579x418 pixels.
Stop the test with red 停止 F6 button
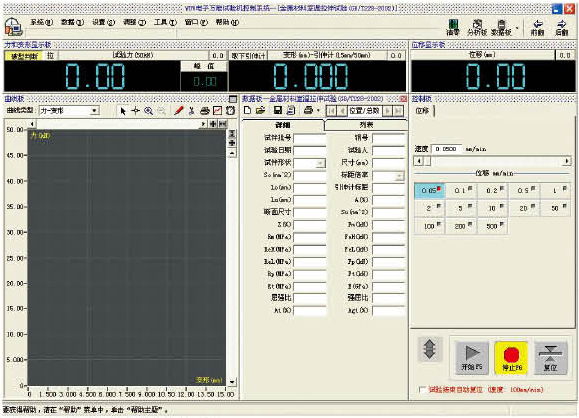511,357
